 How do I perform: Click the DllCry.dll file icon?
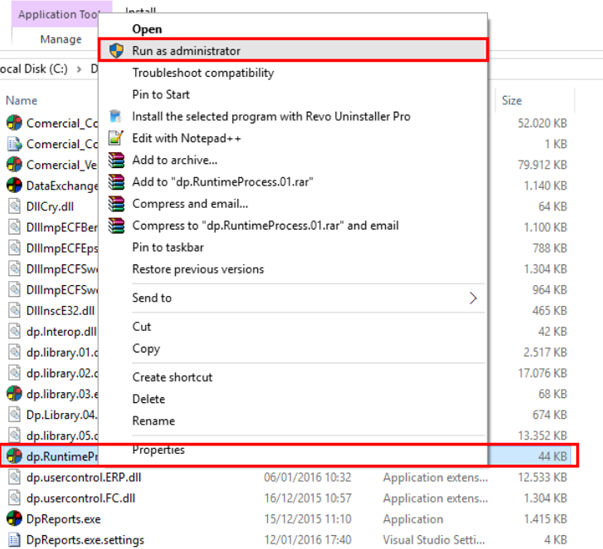[x=14, y=206]
